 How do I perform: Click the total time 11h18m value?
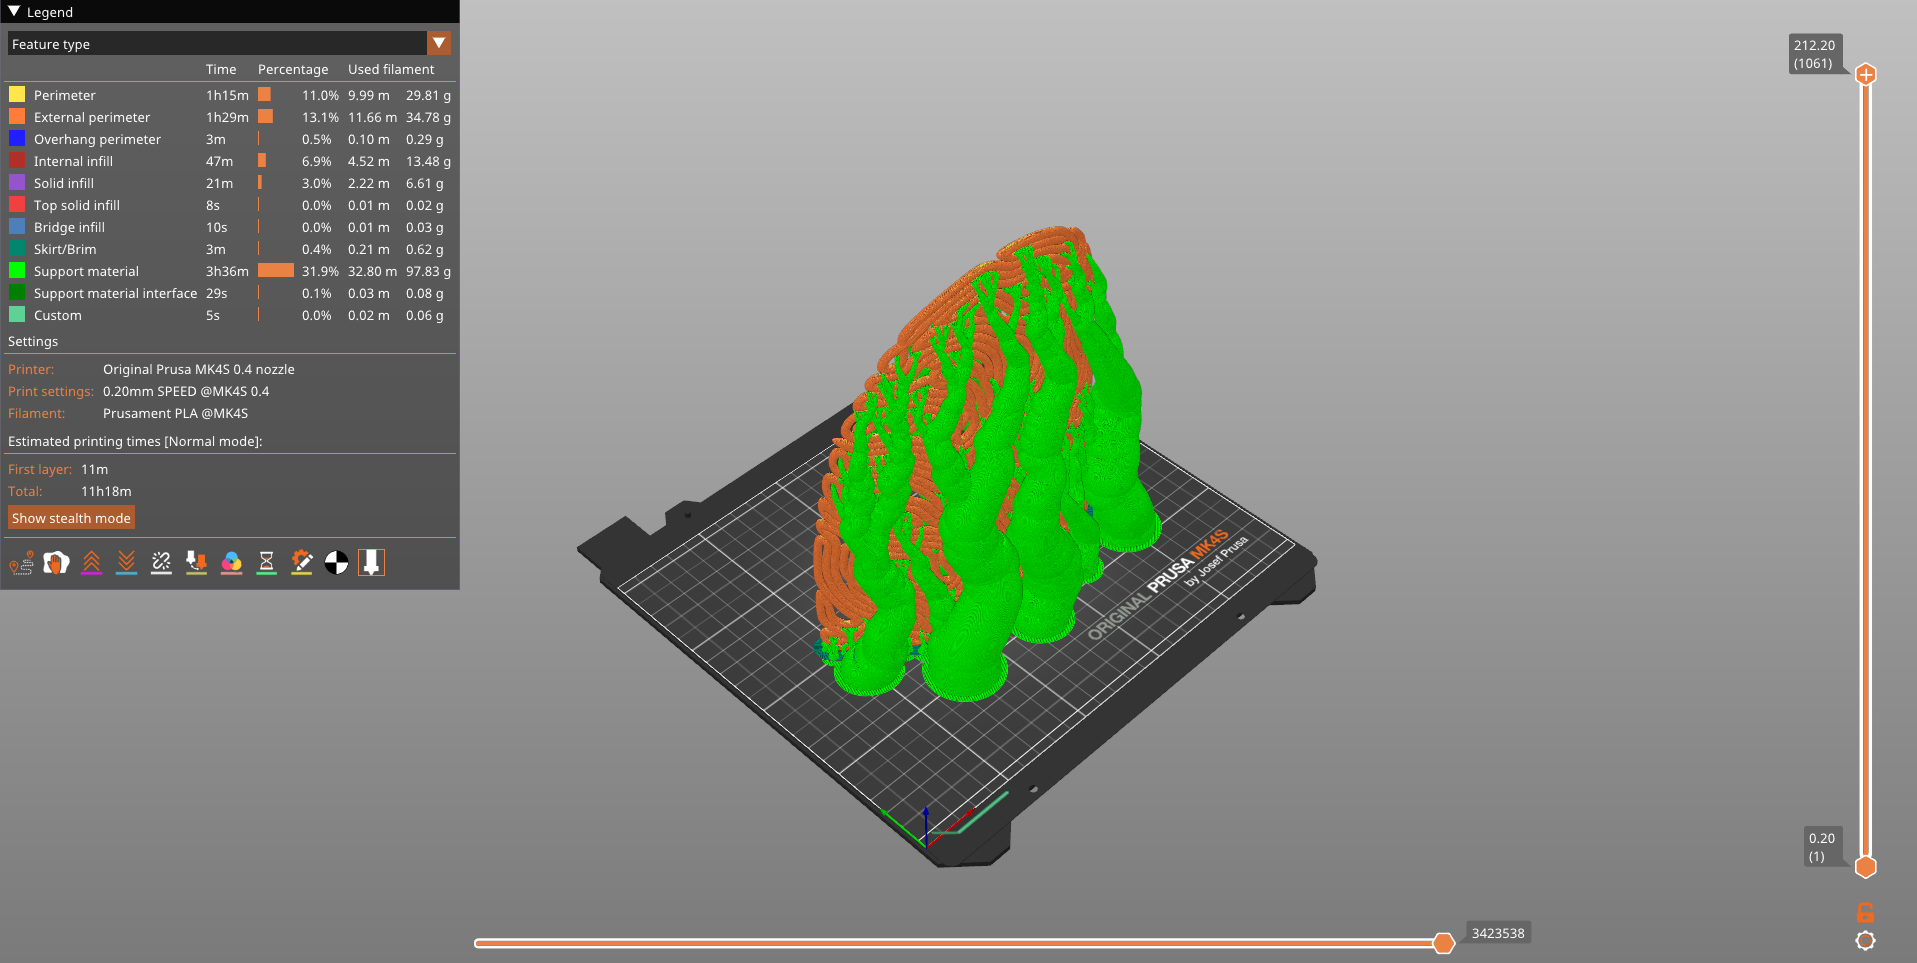point(106,491)
